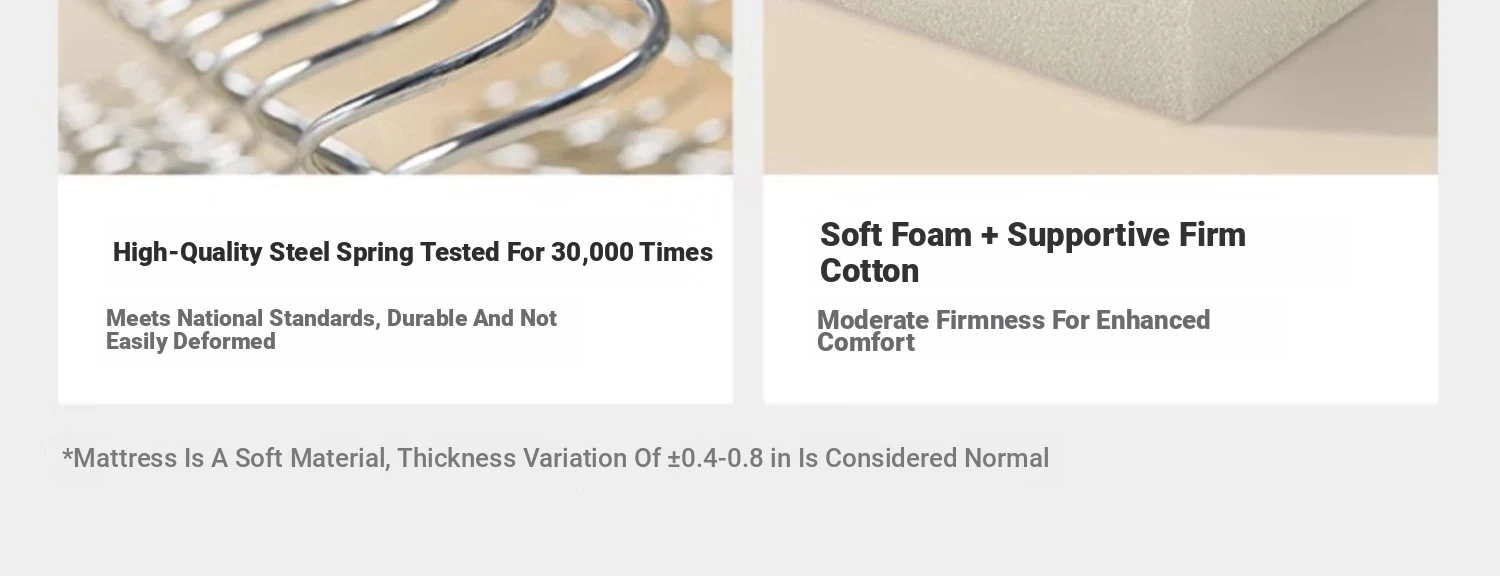Viewport: 1500px width, 576px height.
Task: Click the steel spring product photo
Action: (x=395, y=87)
